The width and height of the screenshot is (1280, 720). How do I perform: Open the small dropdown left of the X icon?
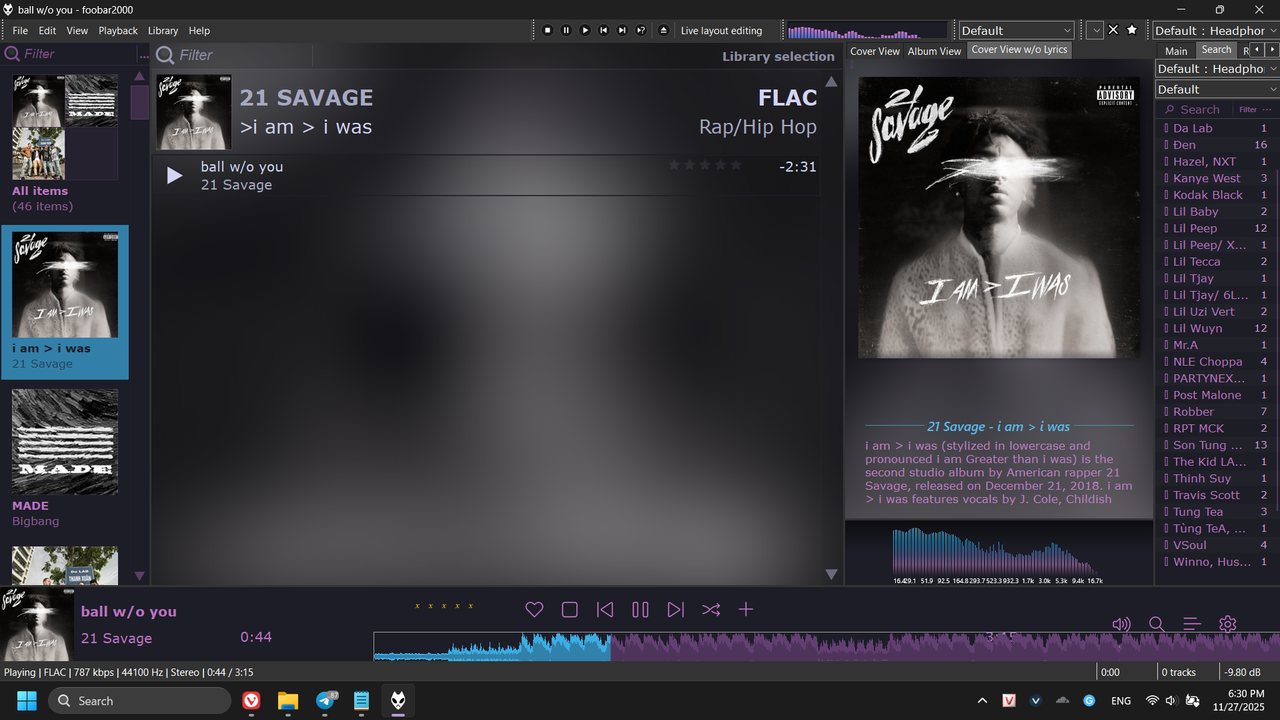(1095, 30)
